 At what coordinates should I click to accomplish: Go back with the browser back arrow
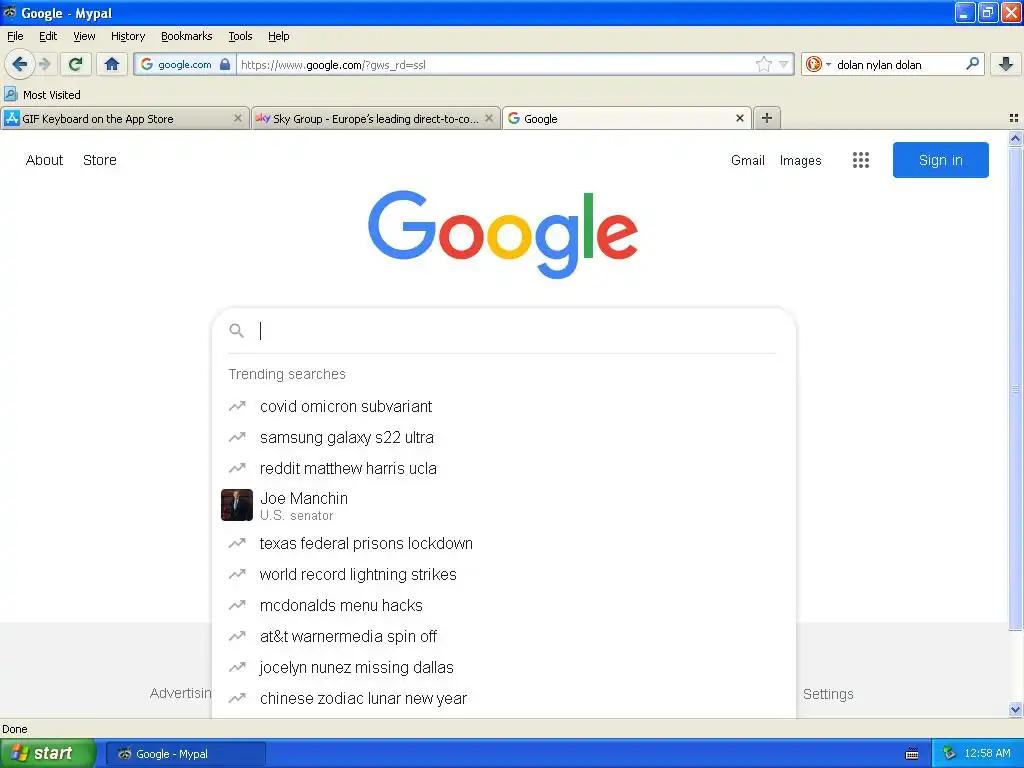coord(19,64)
